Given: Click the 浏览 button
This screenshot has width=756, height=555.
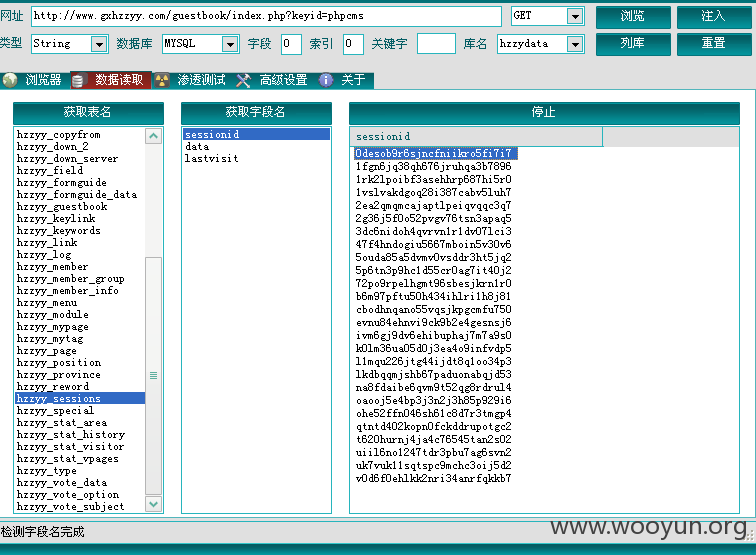Looking at the screenshot, I should pos(633,17).
